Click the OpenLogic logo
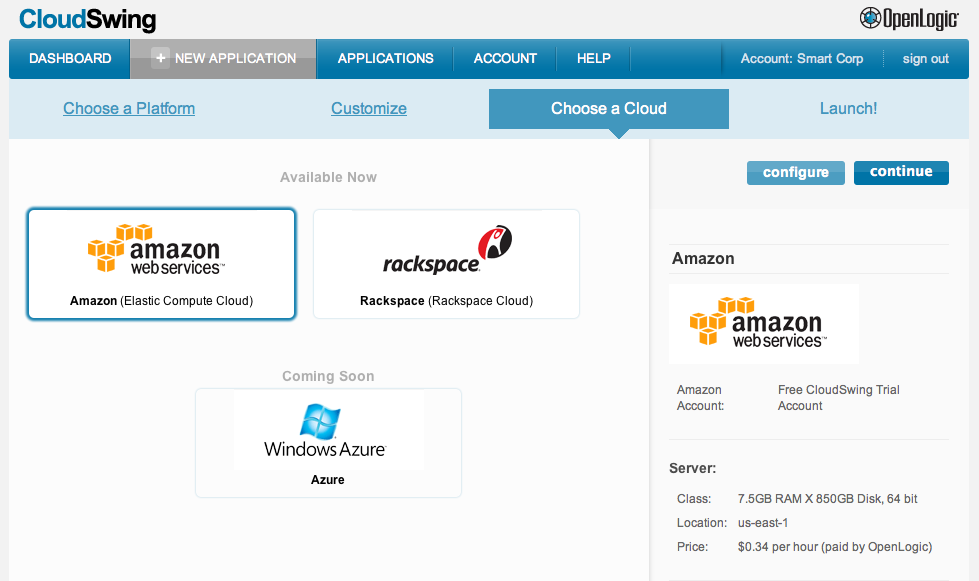Image resolution: width=979 pixels, height=581 pixels. pyautogui.click(x=908, y=19)
